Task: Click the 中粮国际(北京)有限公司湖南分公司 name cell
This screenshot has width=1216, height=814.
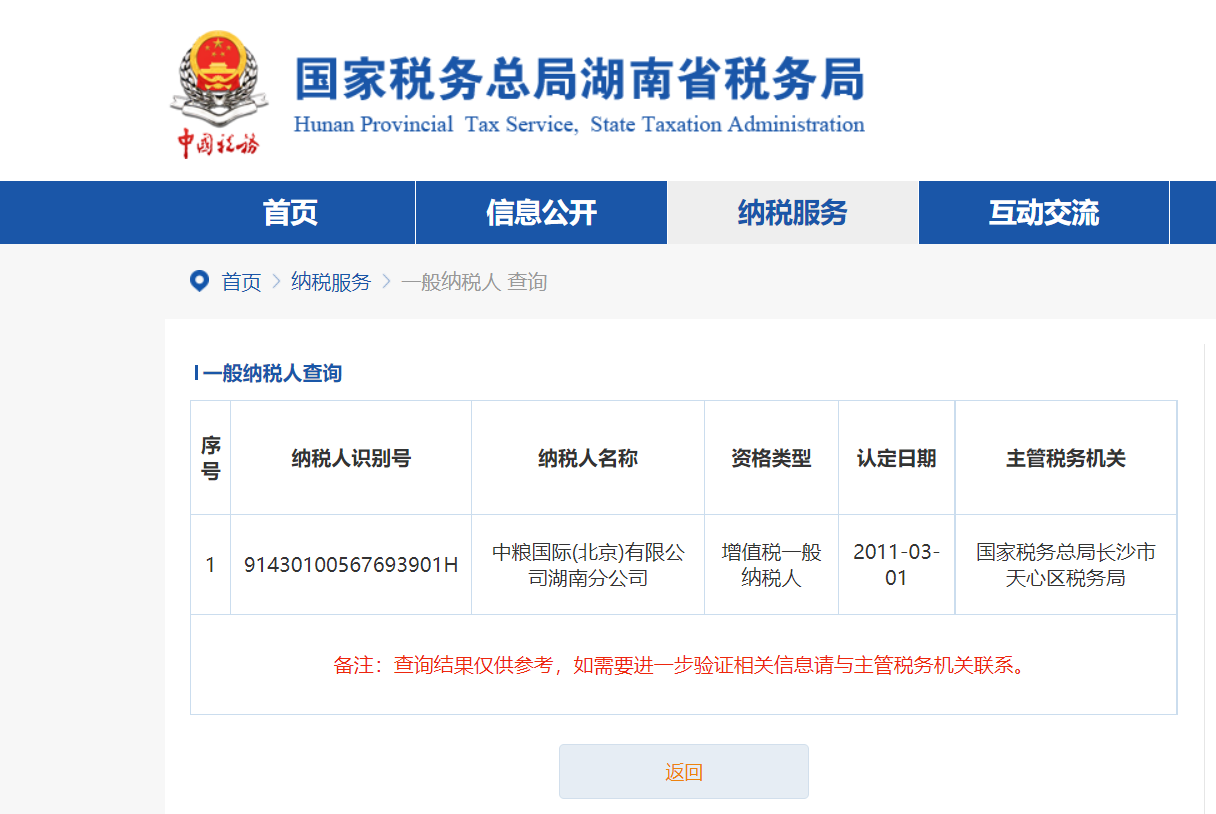Action: (x=588, y=565)
